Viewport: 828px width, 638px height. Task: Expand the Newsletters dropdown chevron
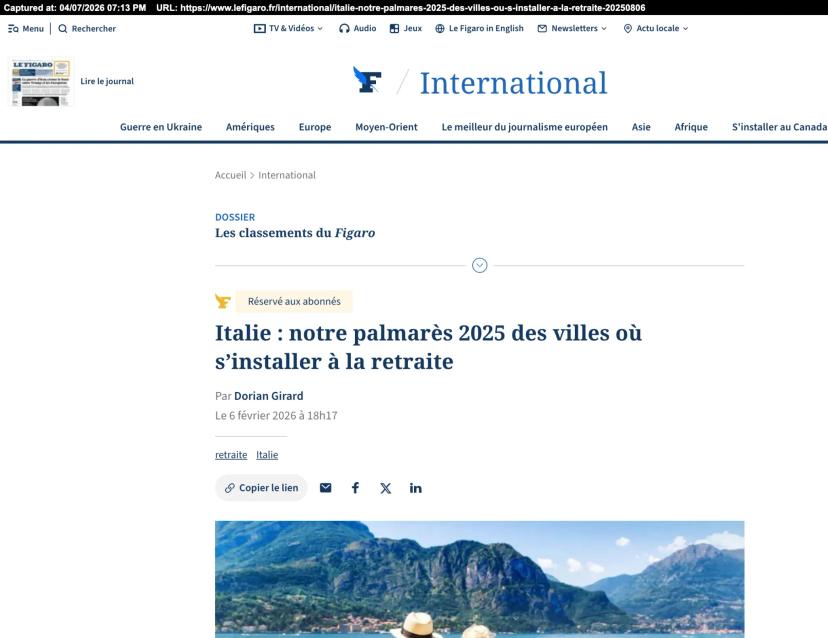(x=604, y=29)
